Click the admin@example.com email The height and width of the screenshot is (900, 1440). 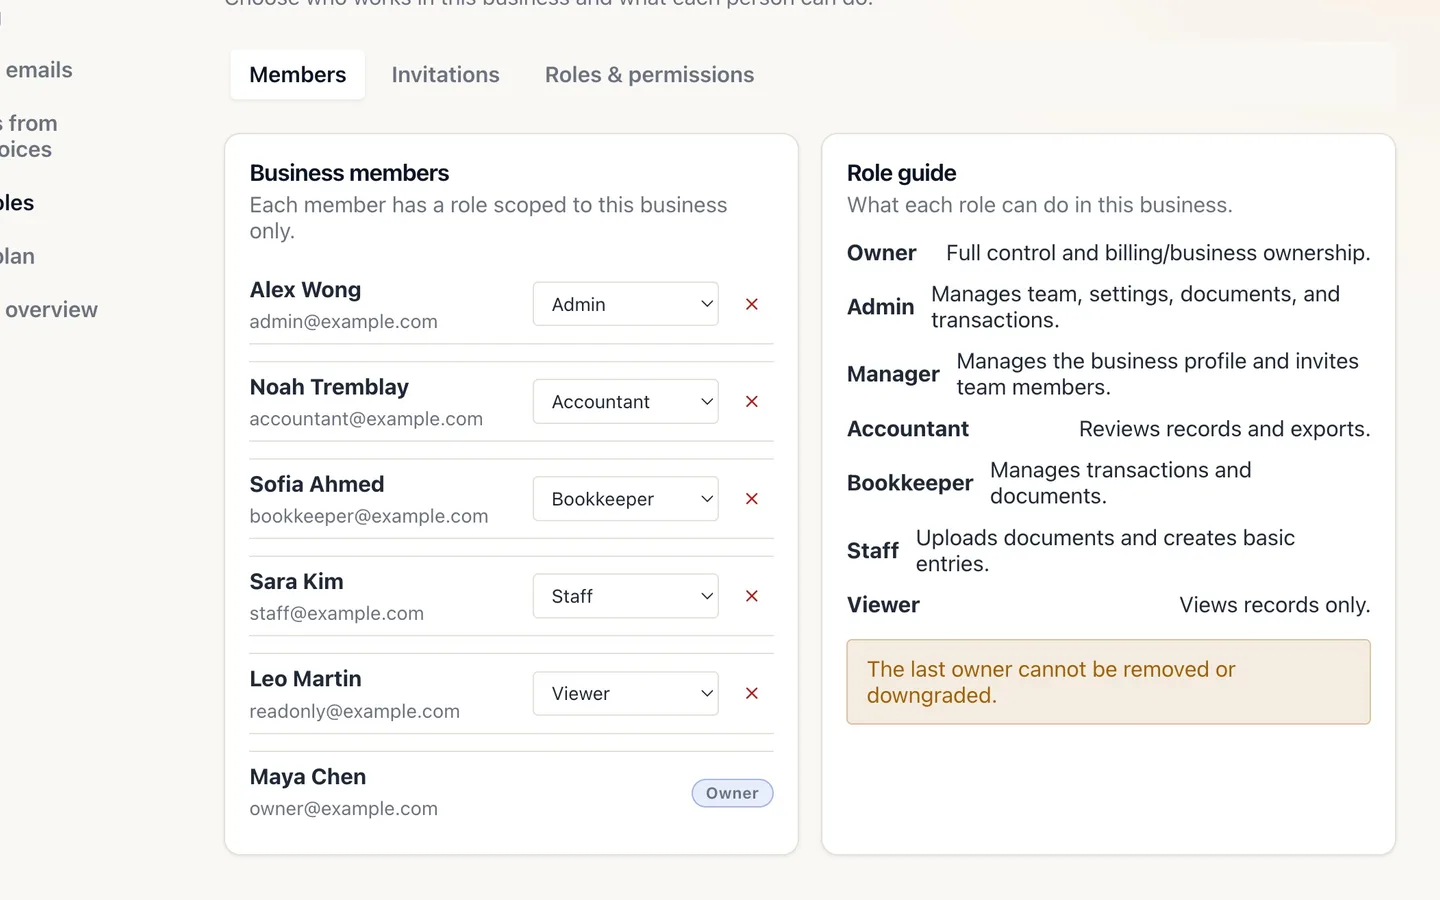pyautogui.click(x=343, y=322)
